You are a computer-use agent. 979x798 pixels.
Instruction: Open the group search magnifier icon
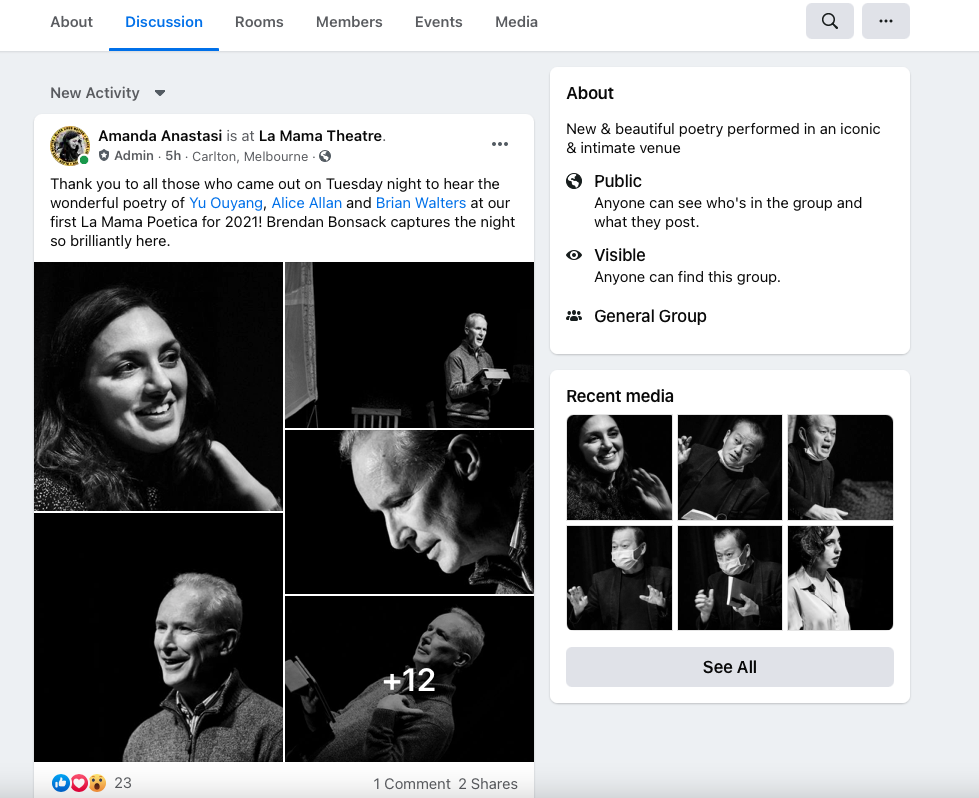829,21
